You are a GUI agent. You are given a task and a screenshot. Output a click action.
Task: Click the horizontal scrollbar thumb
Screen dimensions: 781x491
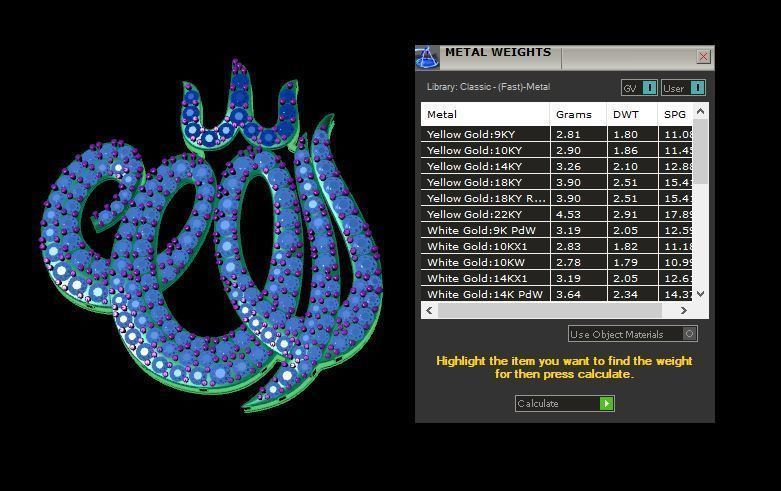549,310
